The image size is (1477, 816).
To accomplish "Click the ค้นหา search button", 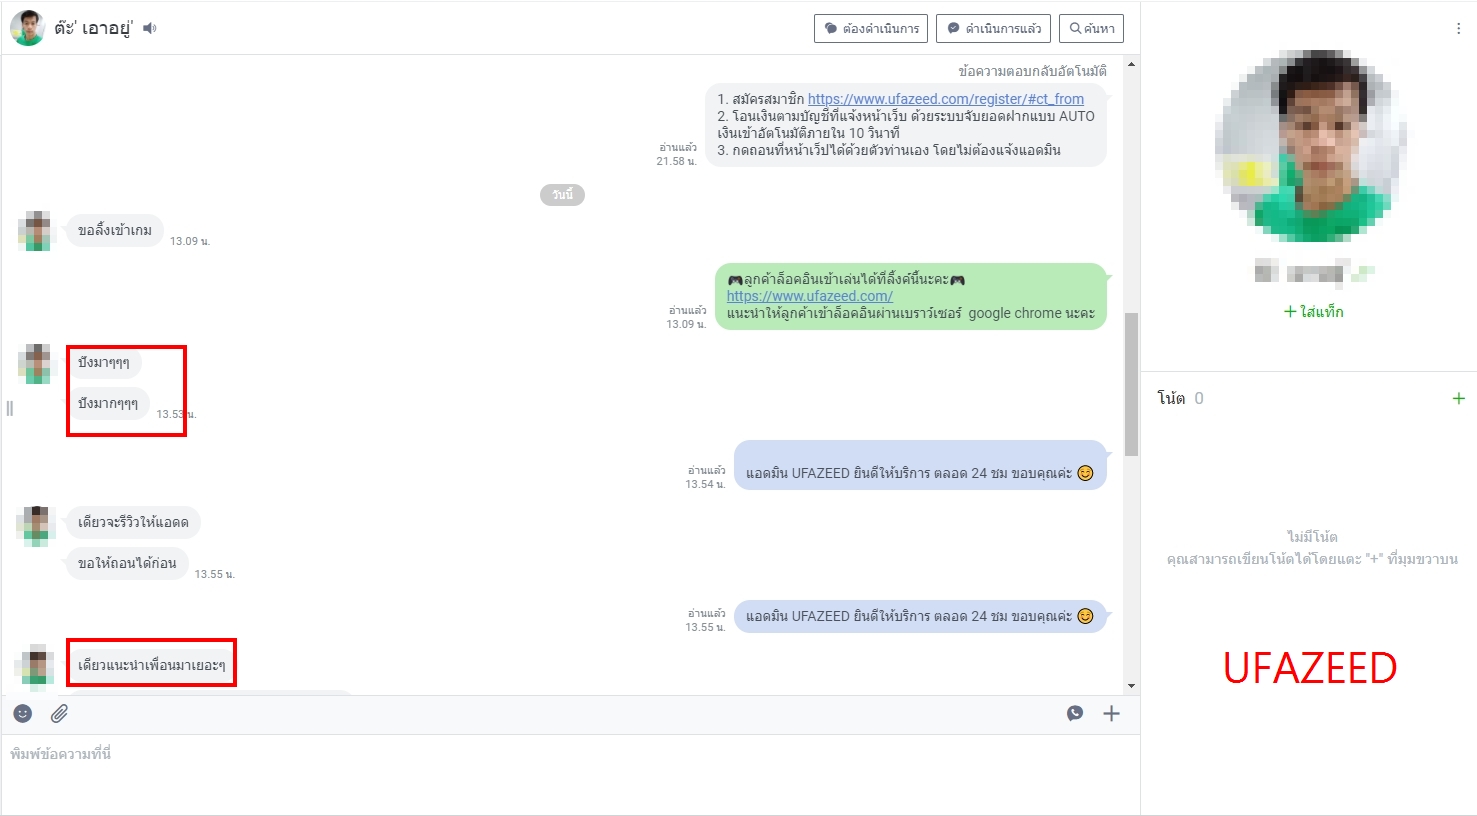I will tap(1091, 28).
